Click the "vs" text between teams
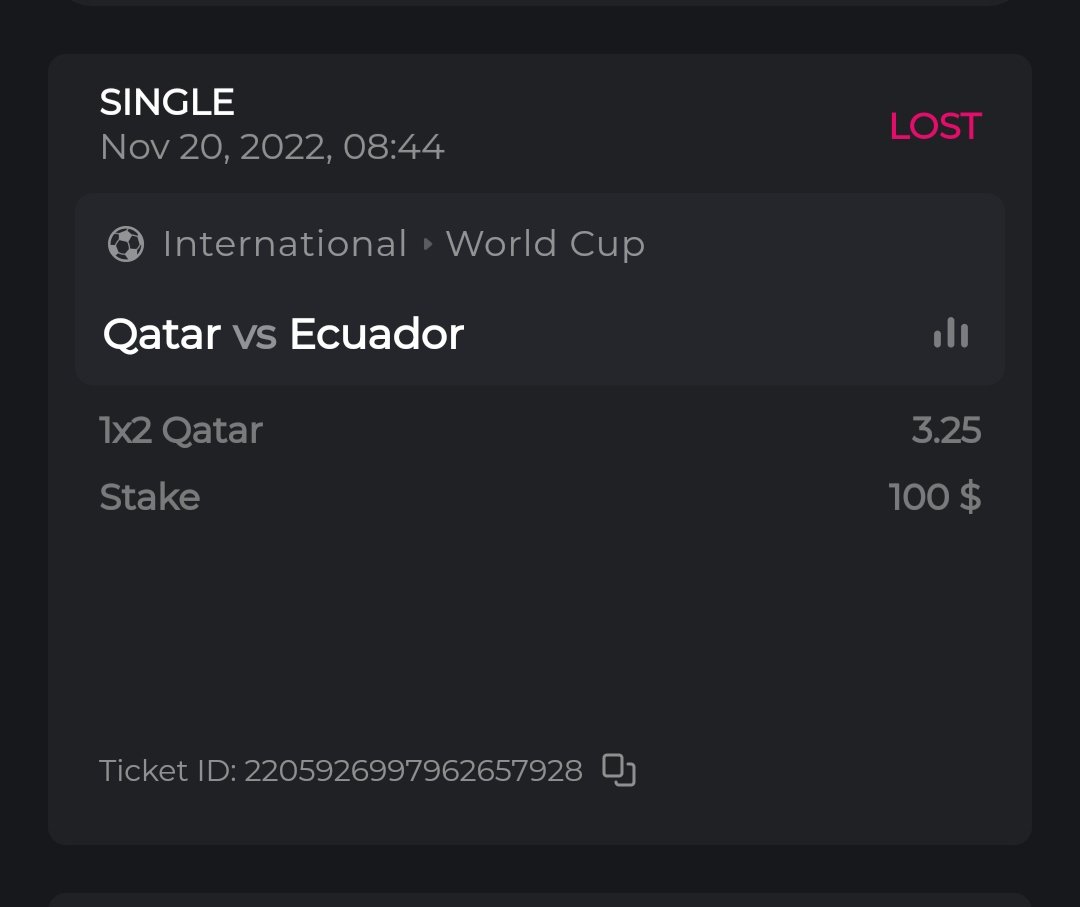 255,334
